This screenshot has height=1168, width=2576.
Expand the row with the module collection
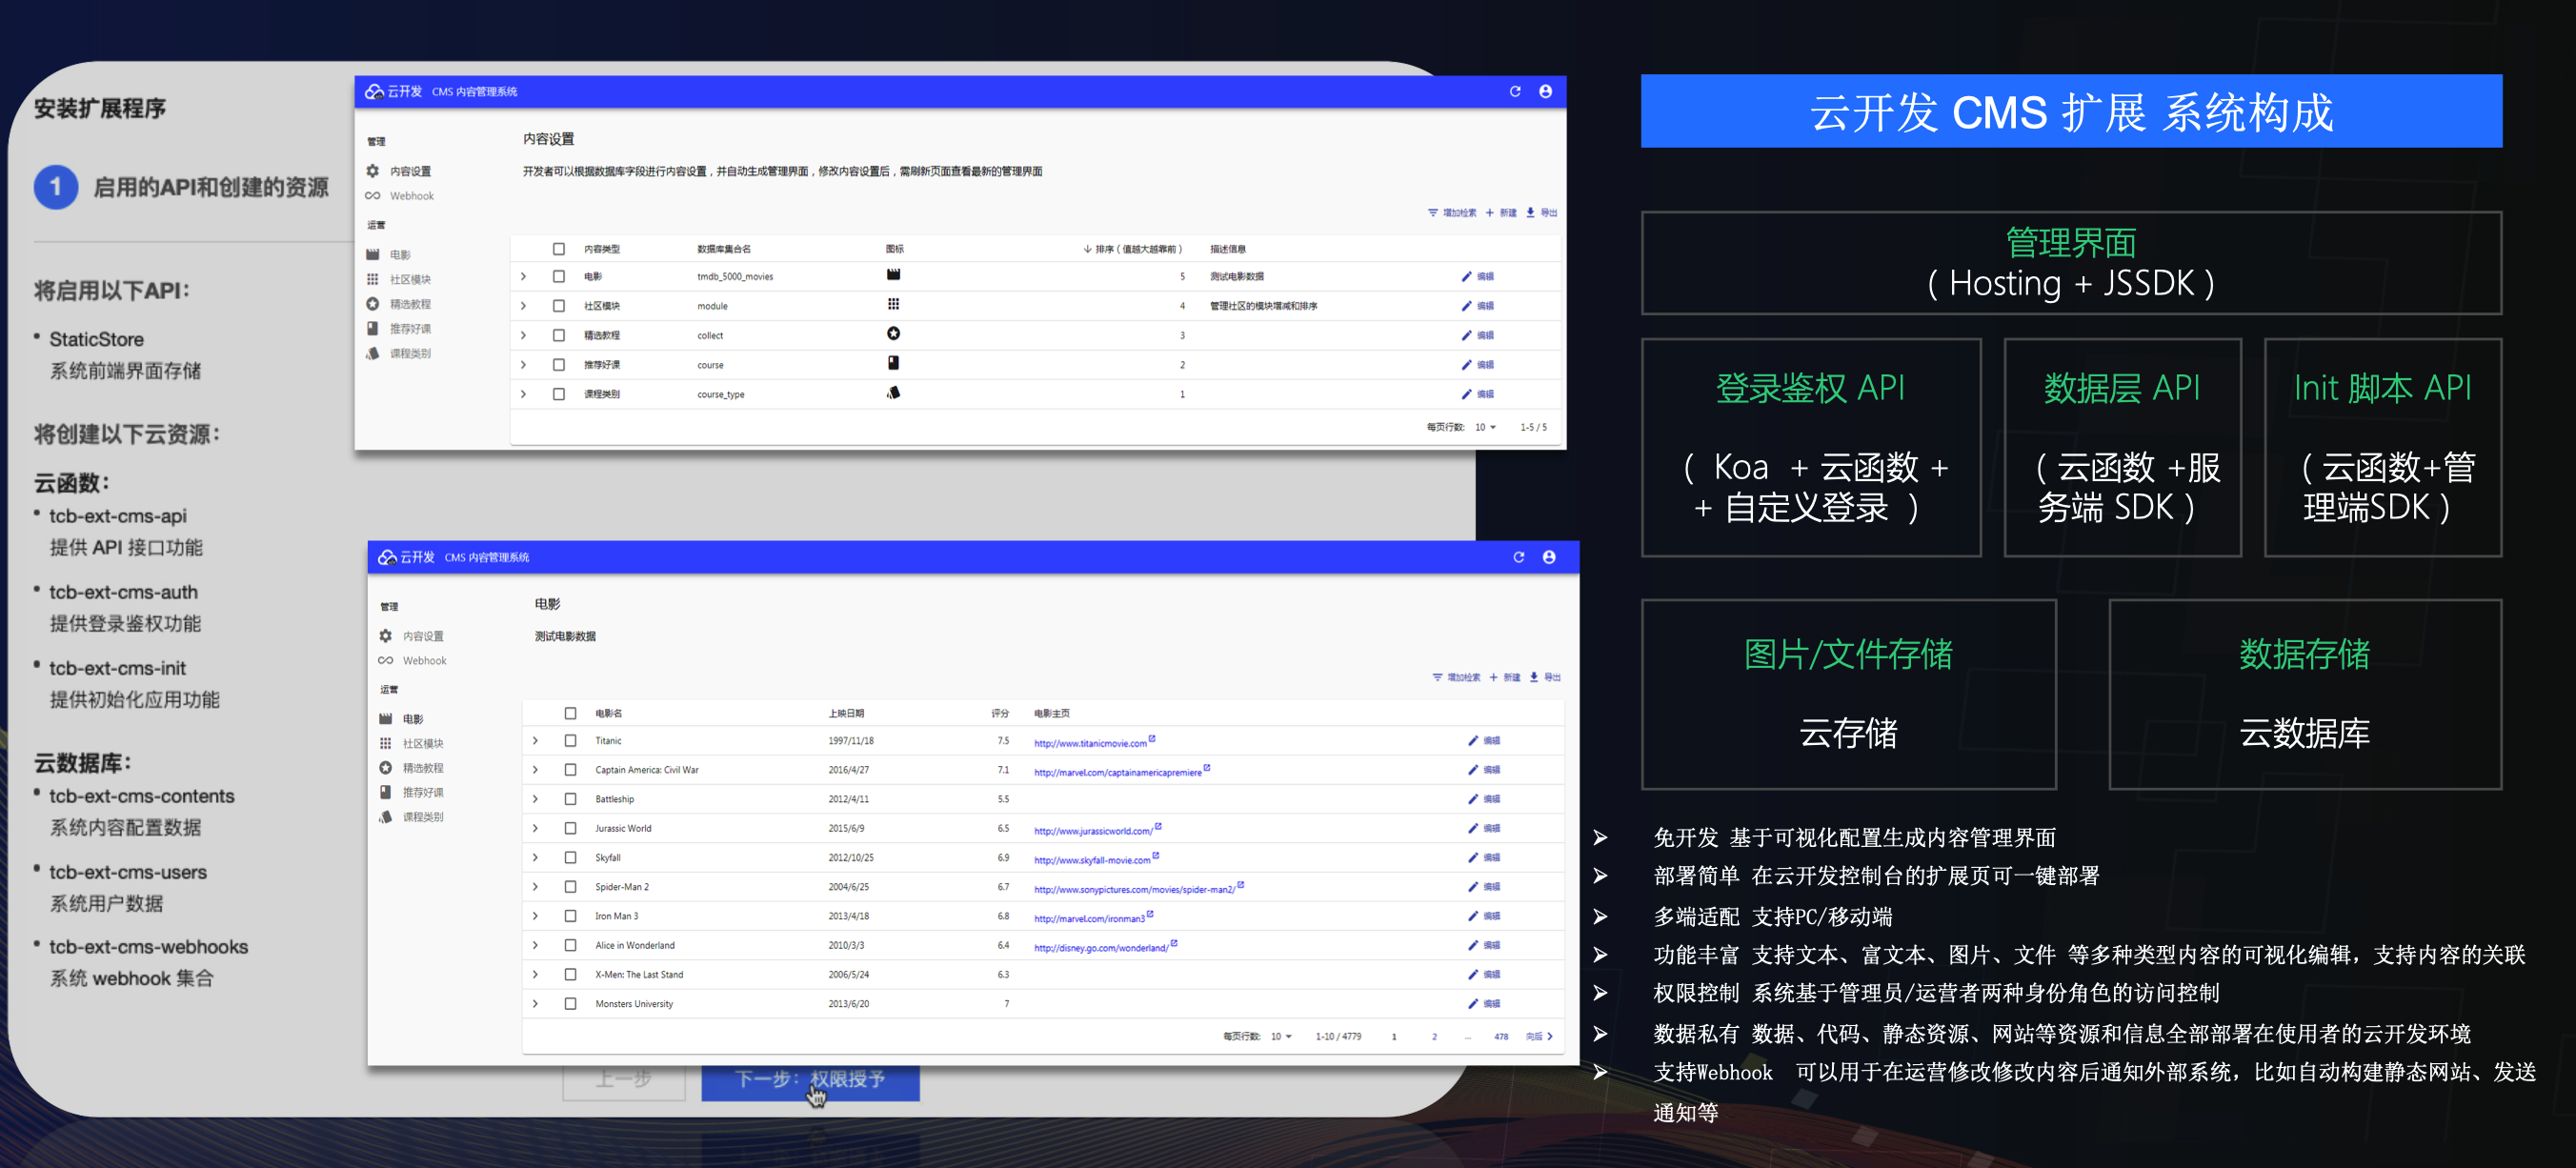[523, 306]
